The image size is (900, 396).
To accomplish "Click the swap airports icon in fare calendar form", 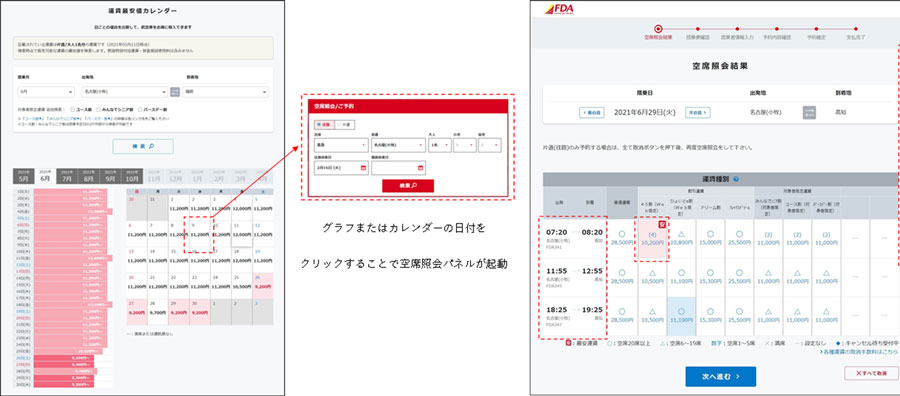I will pyautogui.click(x=175, y=92).
